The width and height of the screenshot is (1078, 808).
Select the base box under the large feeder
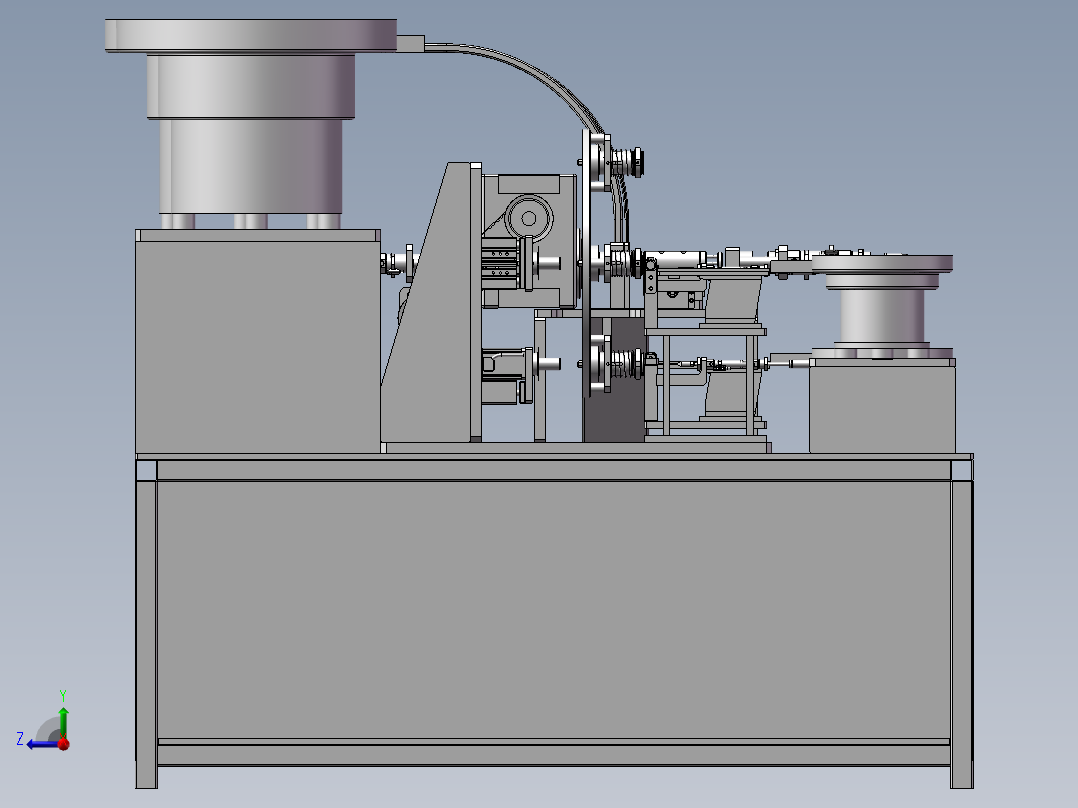[x=258, y=341]
